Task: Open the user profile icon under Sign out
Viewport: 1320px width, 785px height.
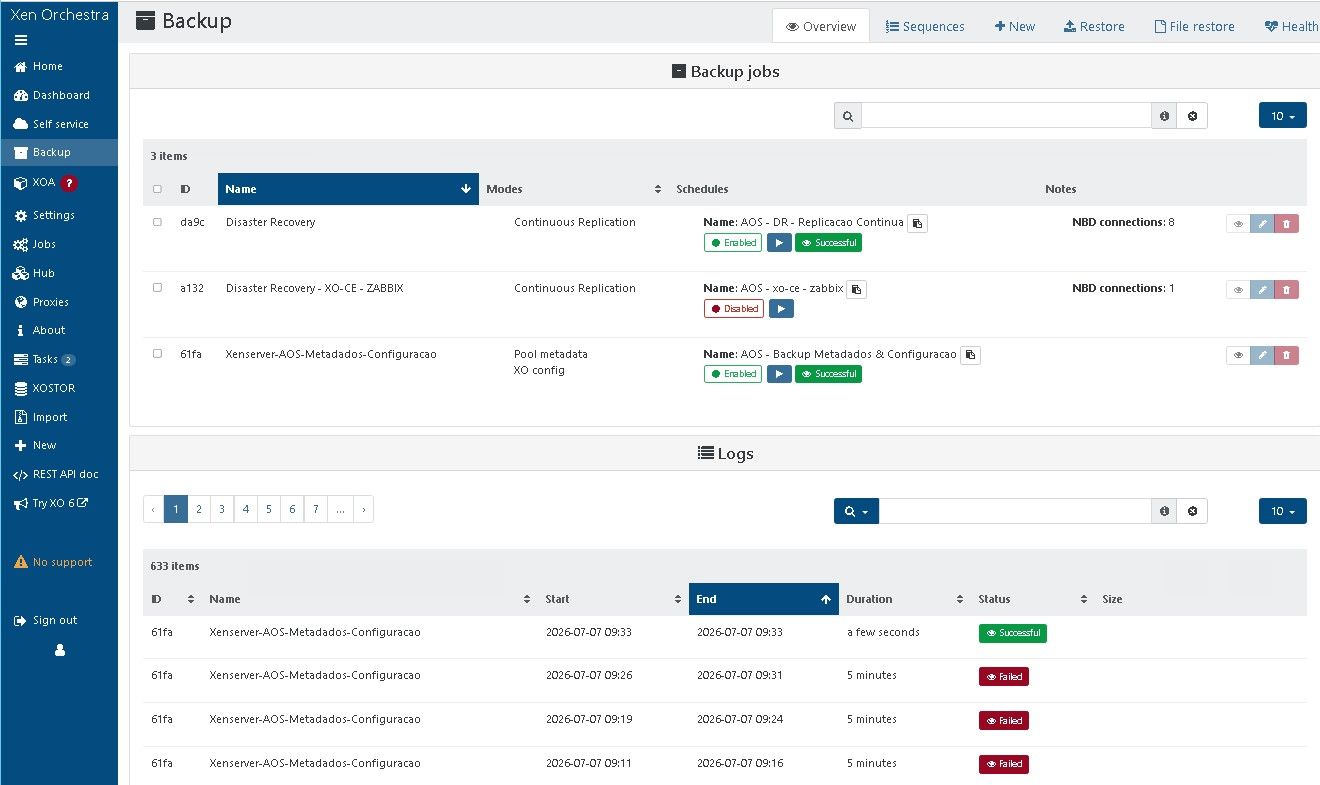Action: [x=60, y=650]
